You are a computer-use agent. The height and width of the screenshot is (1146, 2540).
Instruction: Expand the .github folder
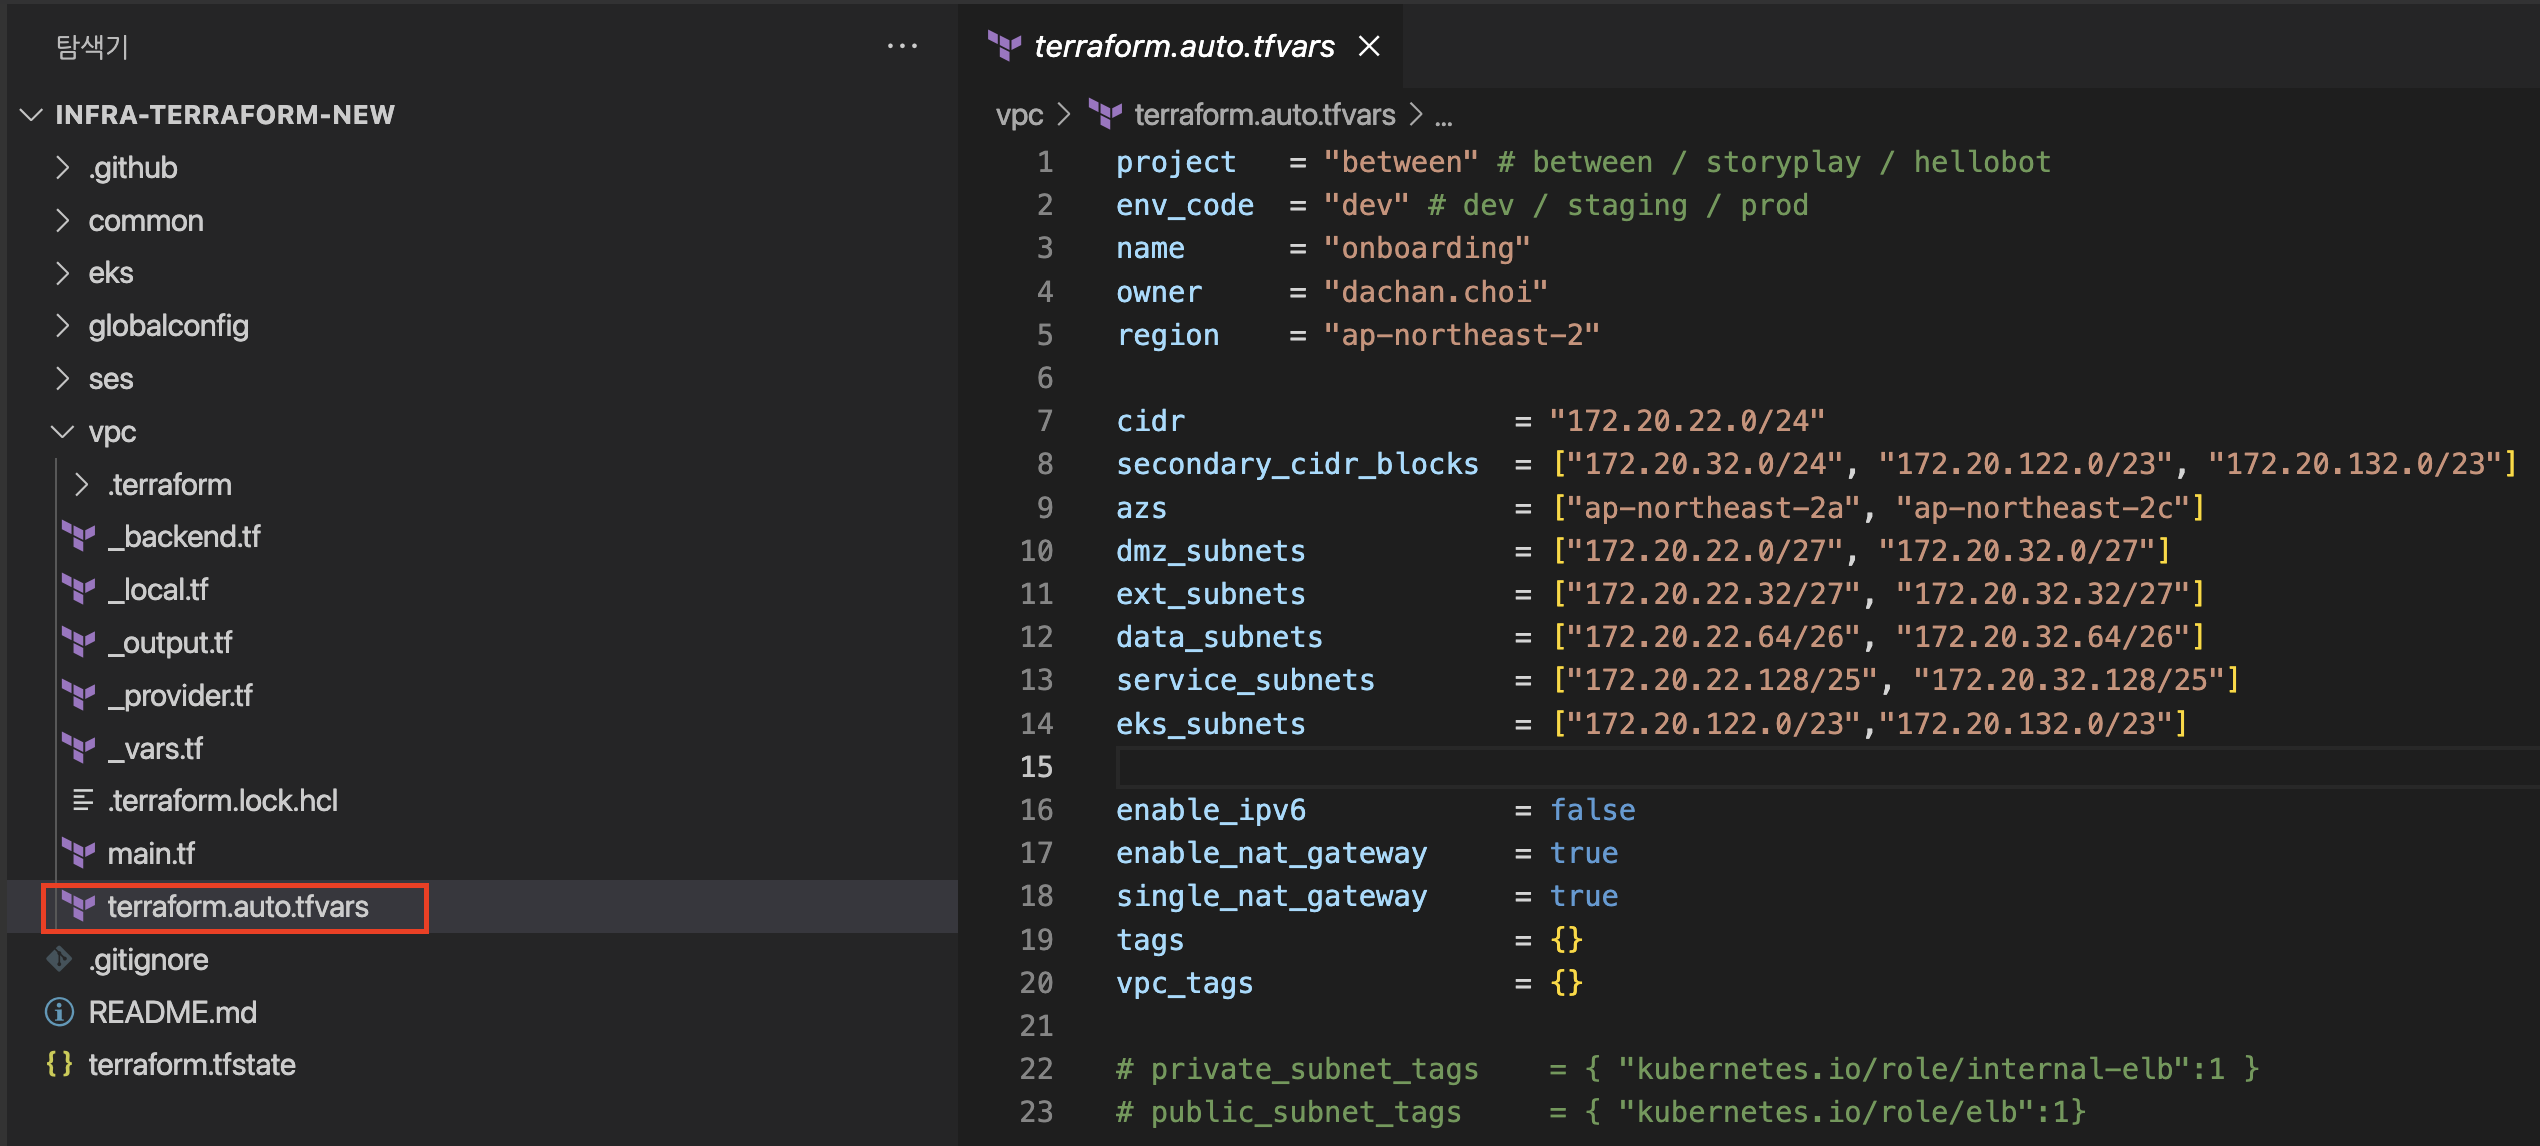pos(63,168)
